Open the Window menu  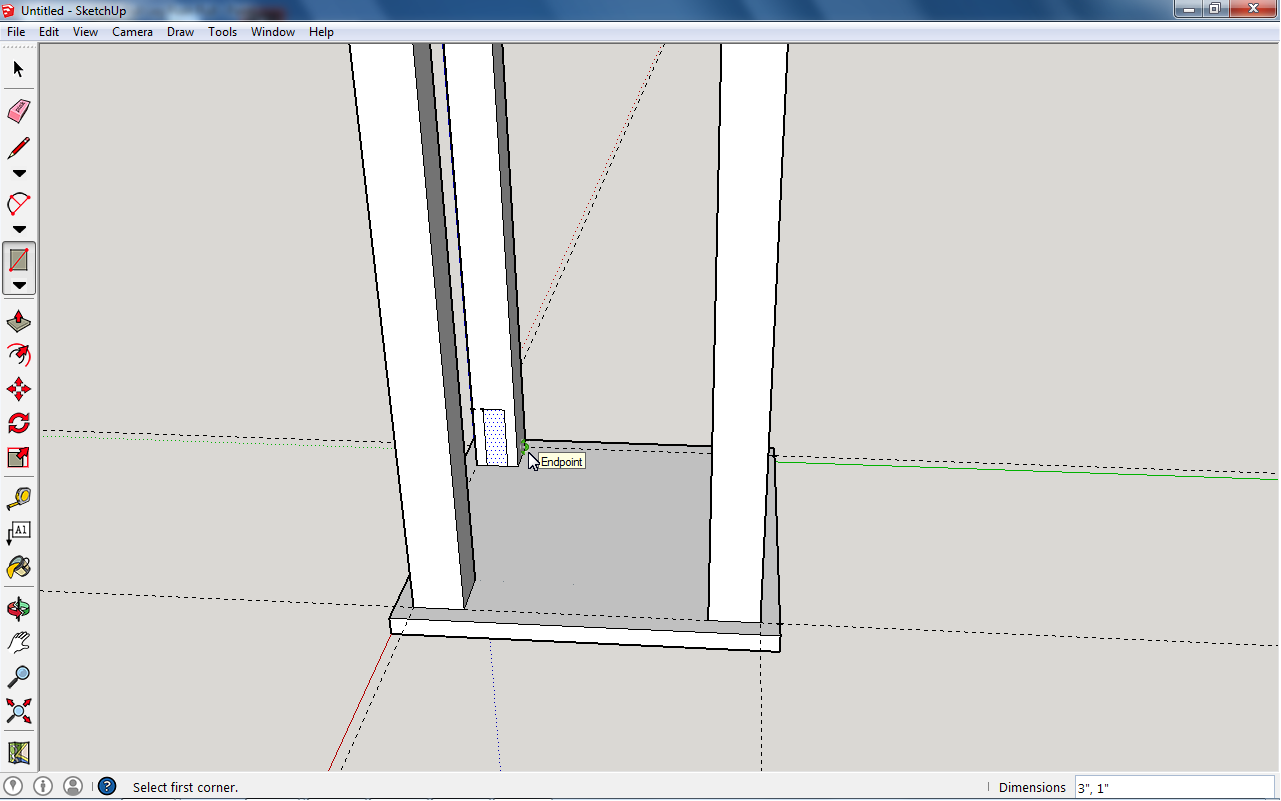[273, 32]
